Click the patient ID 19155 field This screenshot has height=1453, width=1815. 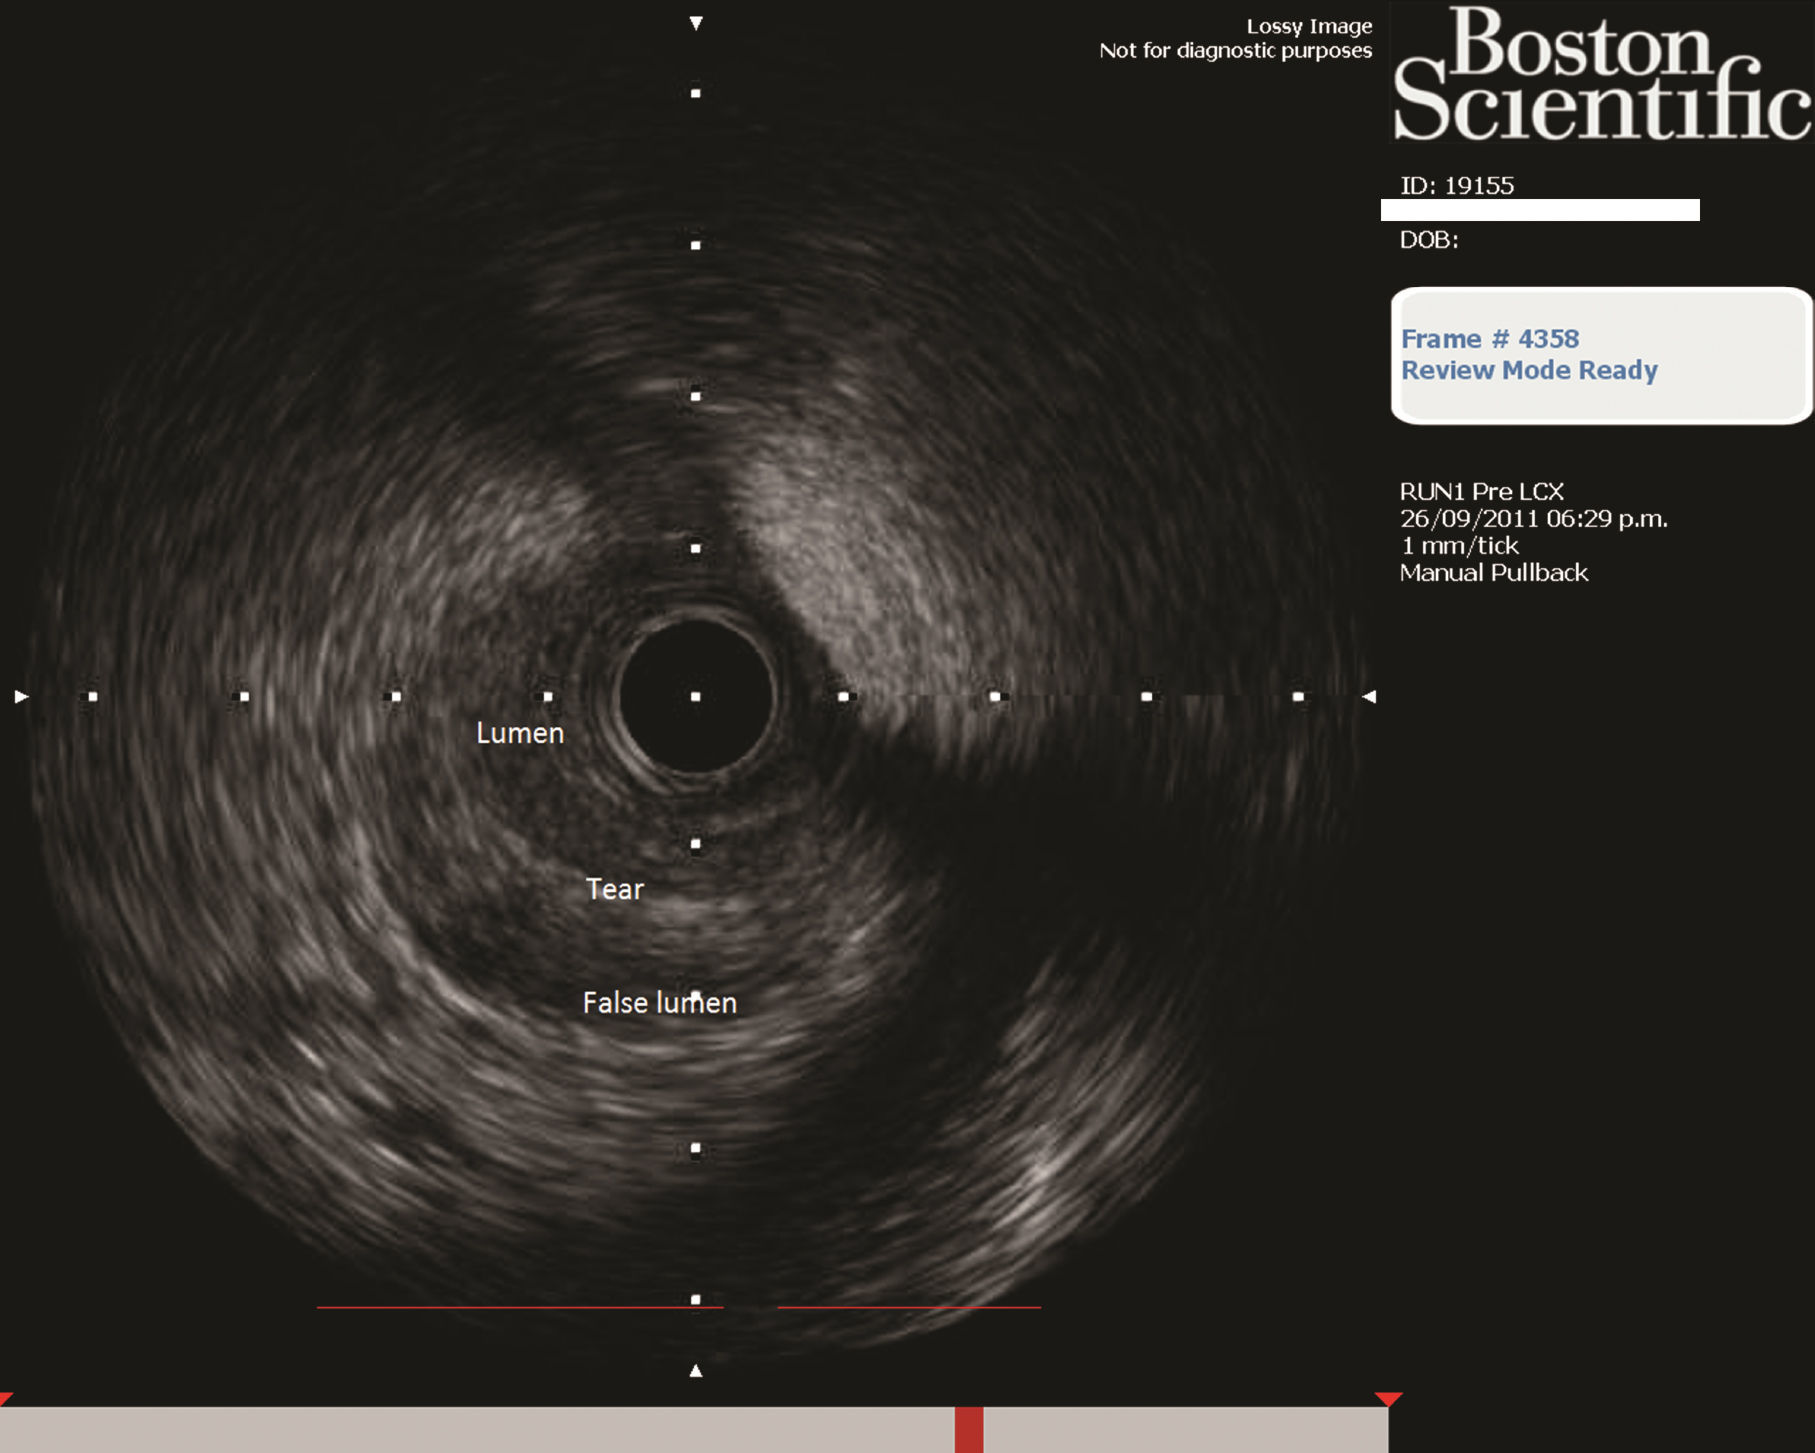click(x=1456, y=186)
